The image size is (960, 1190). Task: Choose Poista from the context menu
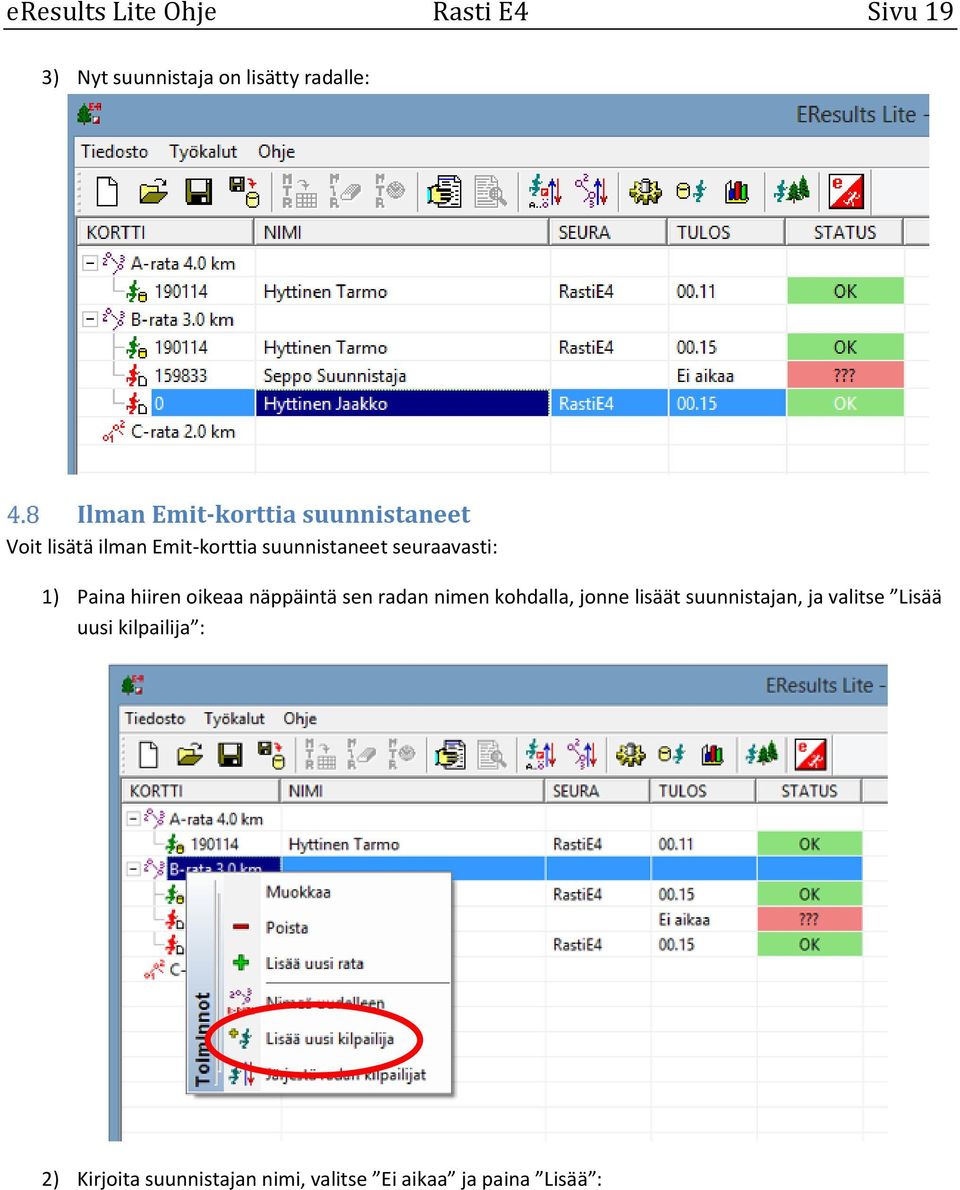[287, 927]
